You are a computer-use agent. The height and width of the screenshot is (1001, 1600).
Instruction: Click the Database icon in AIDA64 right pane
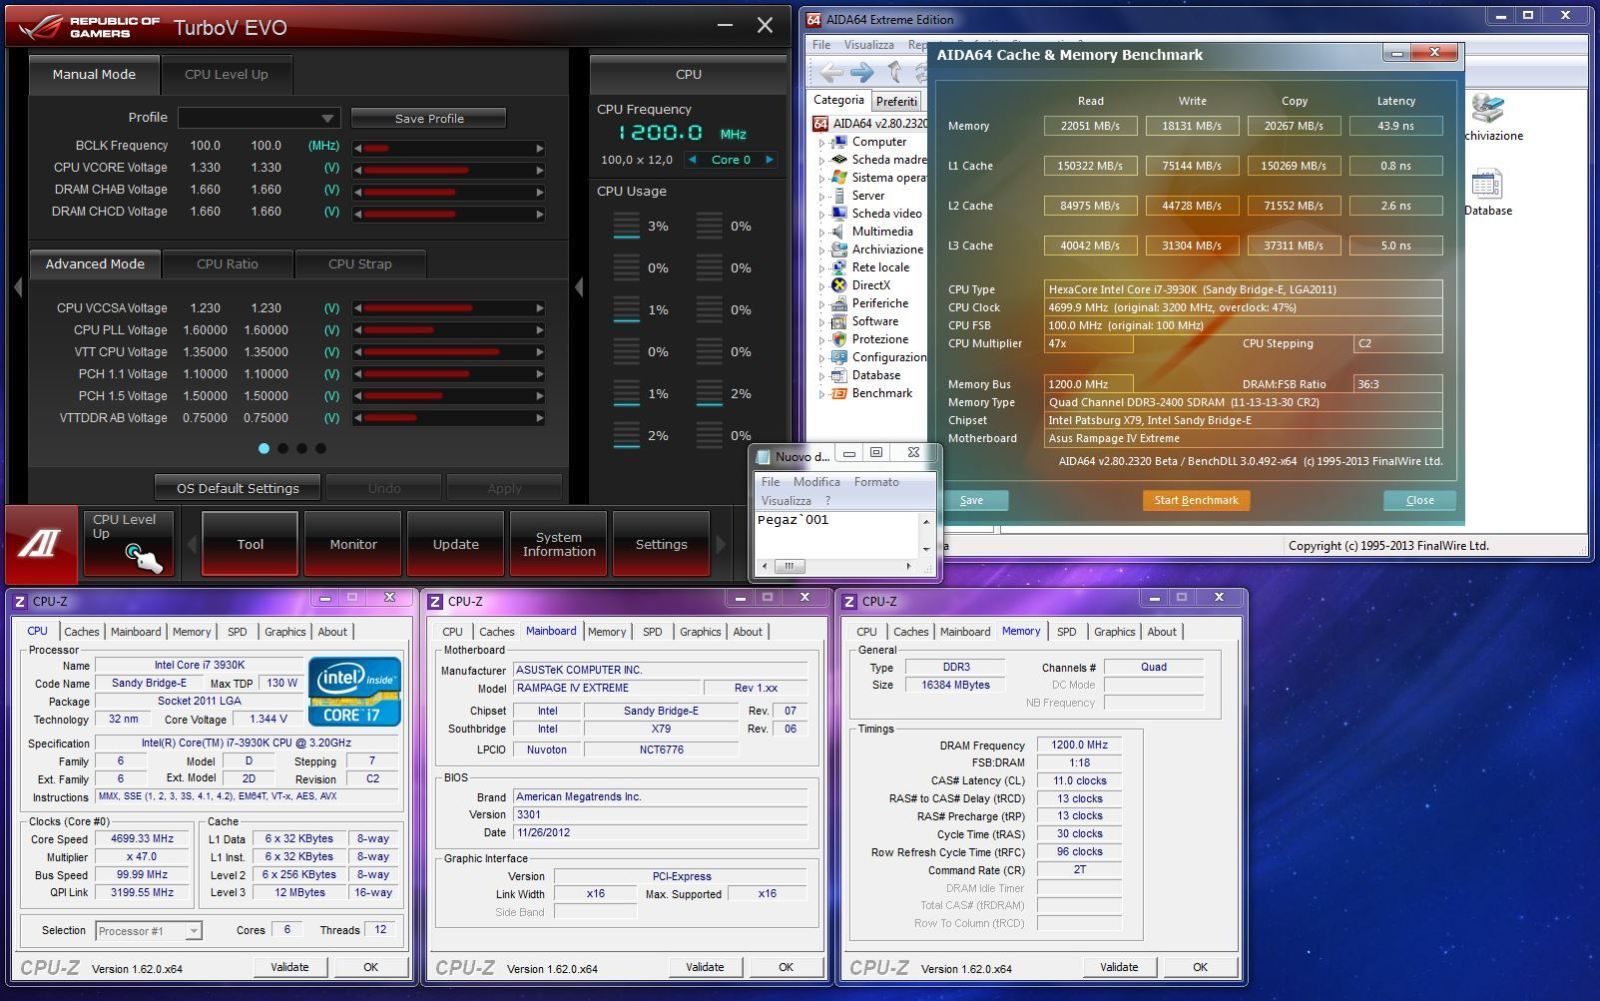[1487, 185]
